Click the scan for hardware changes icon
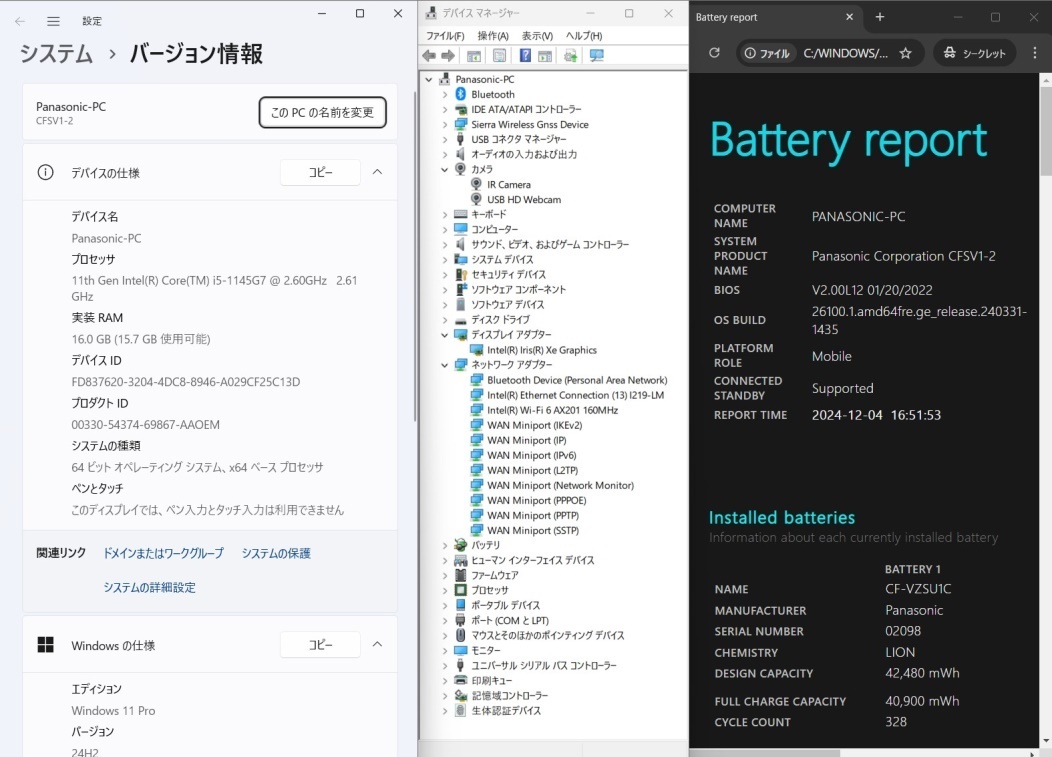Image resolution: width=1052 pixels, height=757 pixels. click(x=597, y=56)
